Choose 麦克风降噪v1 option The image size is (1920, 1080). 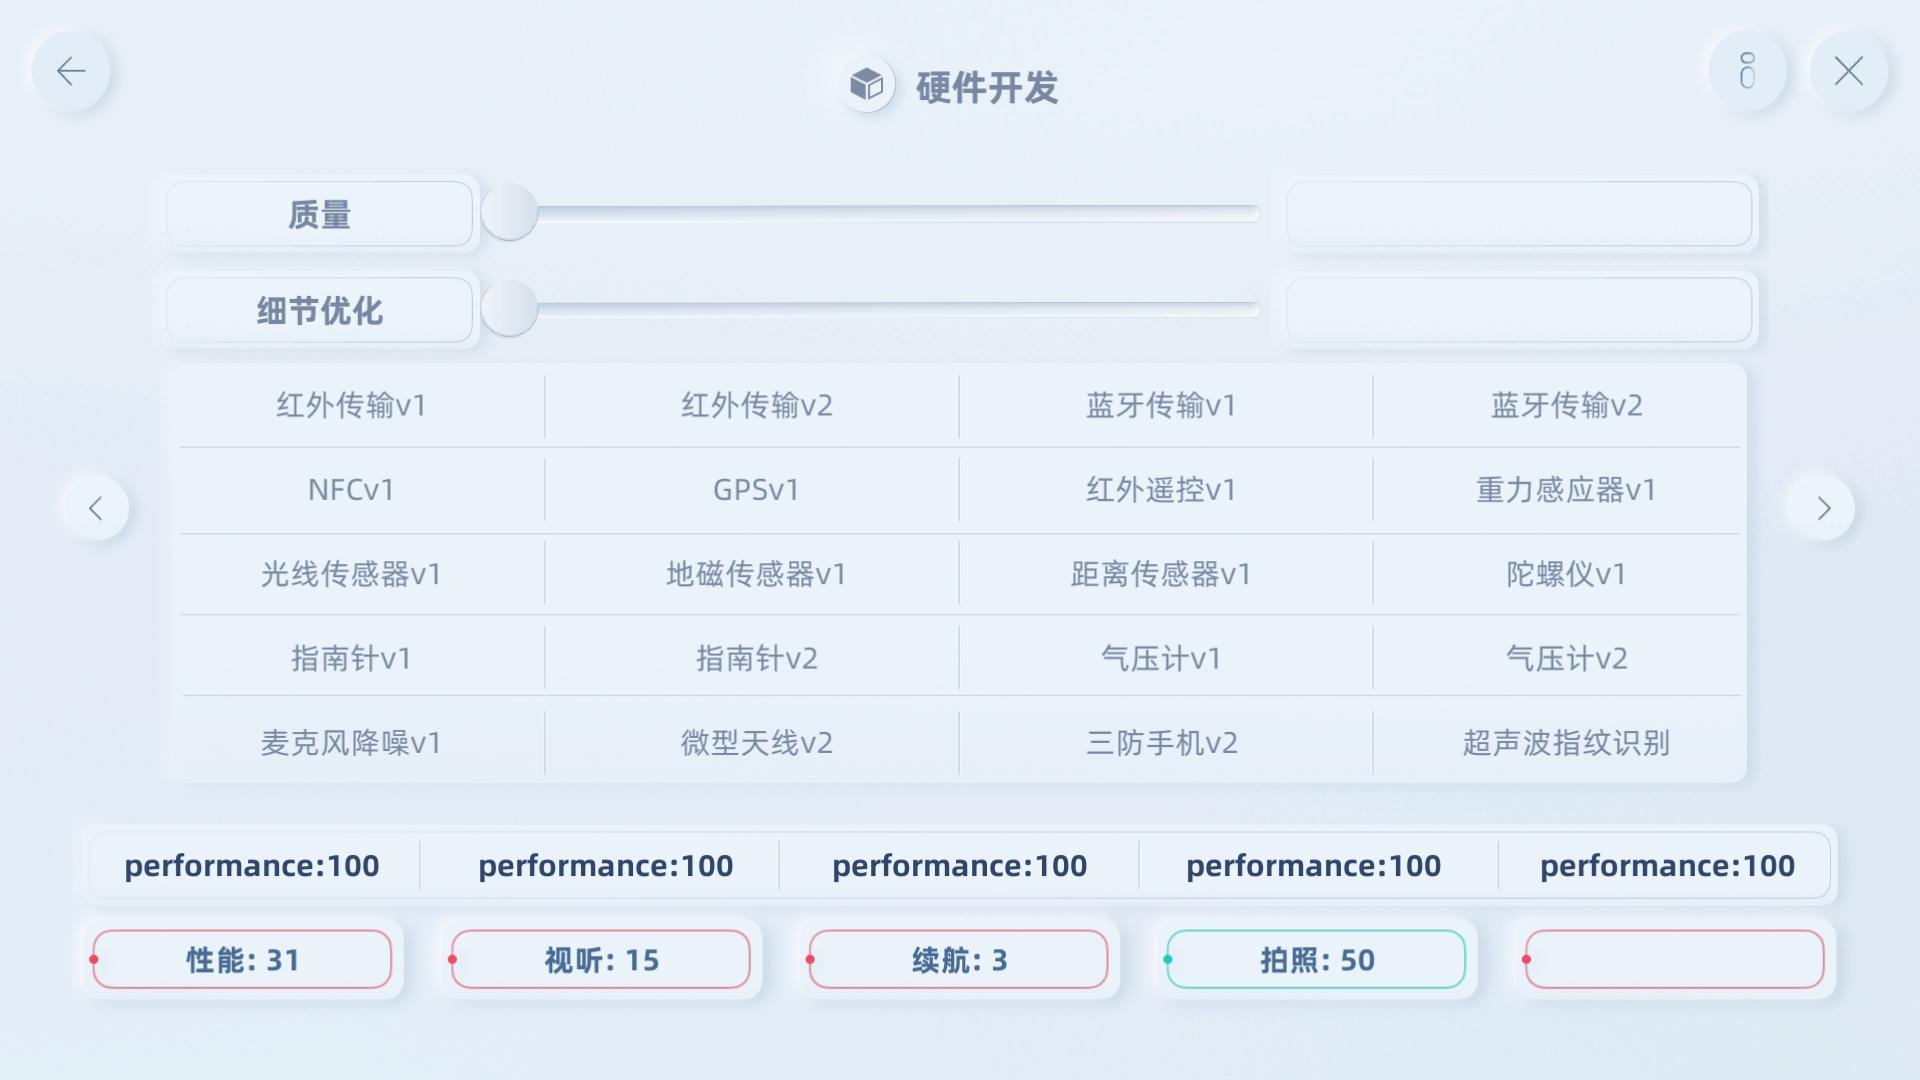click(352, 743)
